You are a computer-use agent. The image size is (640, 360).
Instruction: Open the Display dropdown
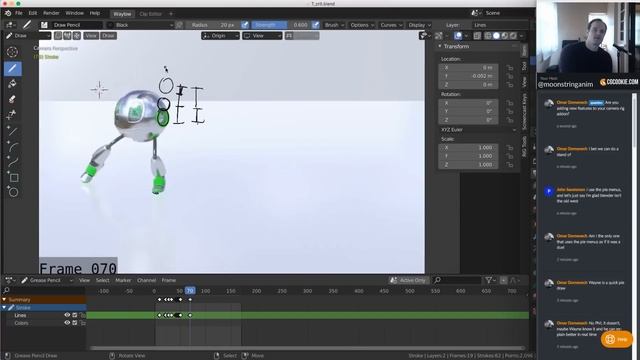click(420, 25)
